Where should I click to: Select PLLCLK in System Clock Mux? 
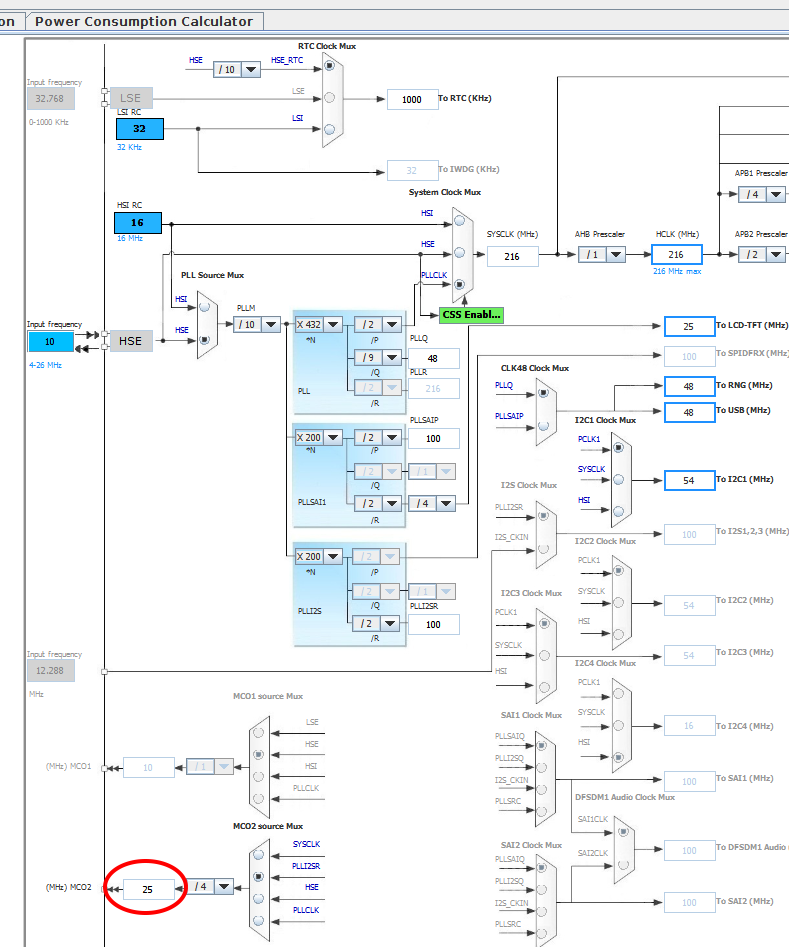(460, 284)
